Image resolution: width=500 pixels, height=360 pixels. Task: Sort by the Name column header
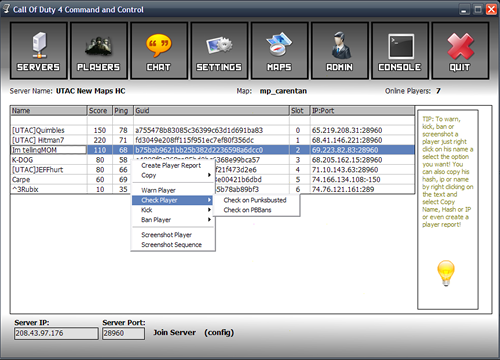[49, 111]
